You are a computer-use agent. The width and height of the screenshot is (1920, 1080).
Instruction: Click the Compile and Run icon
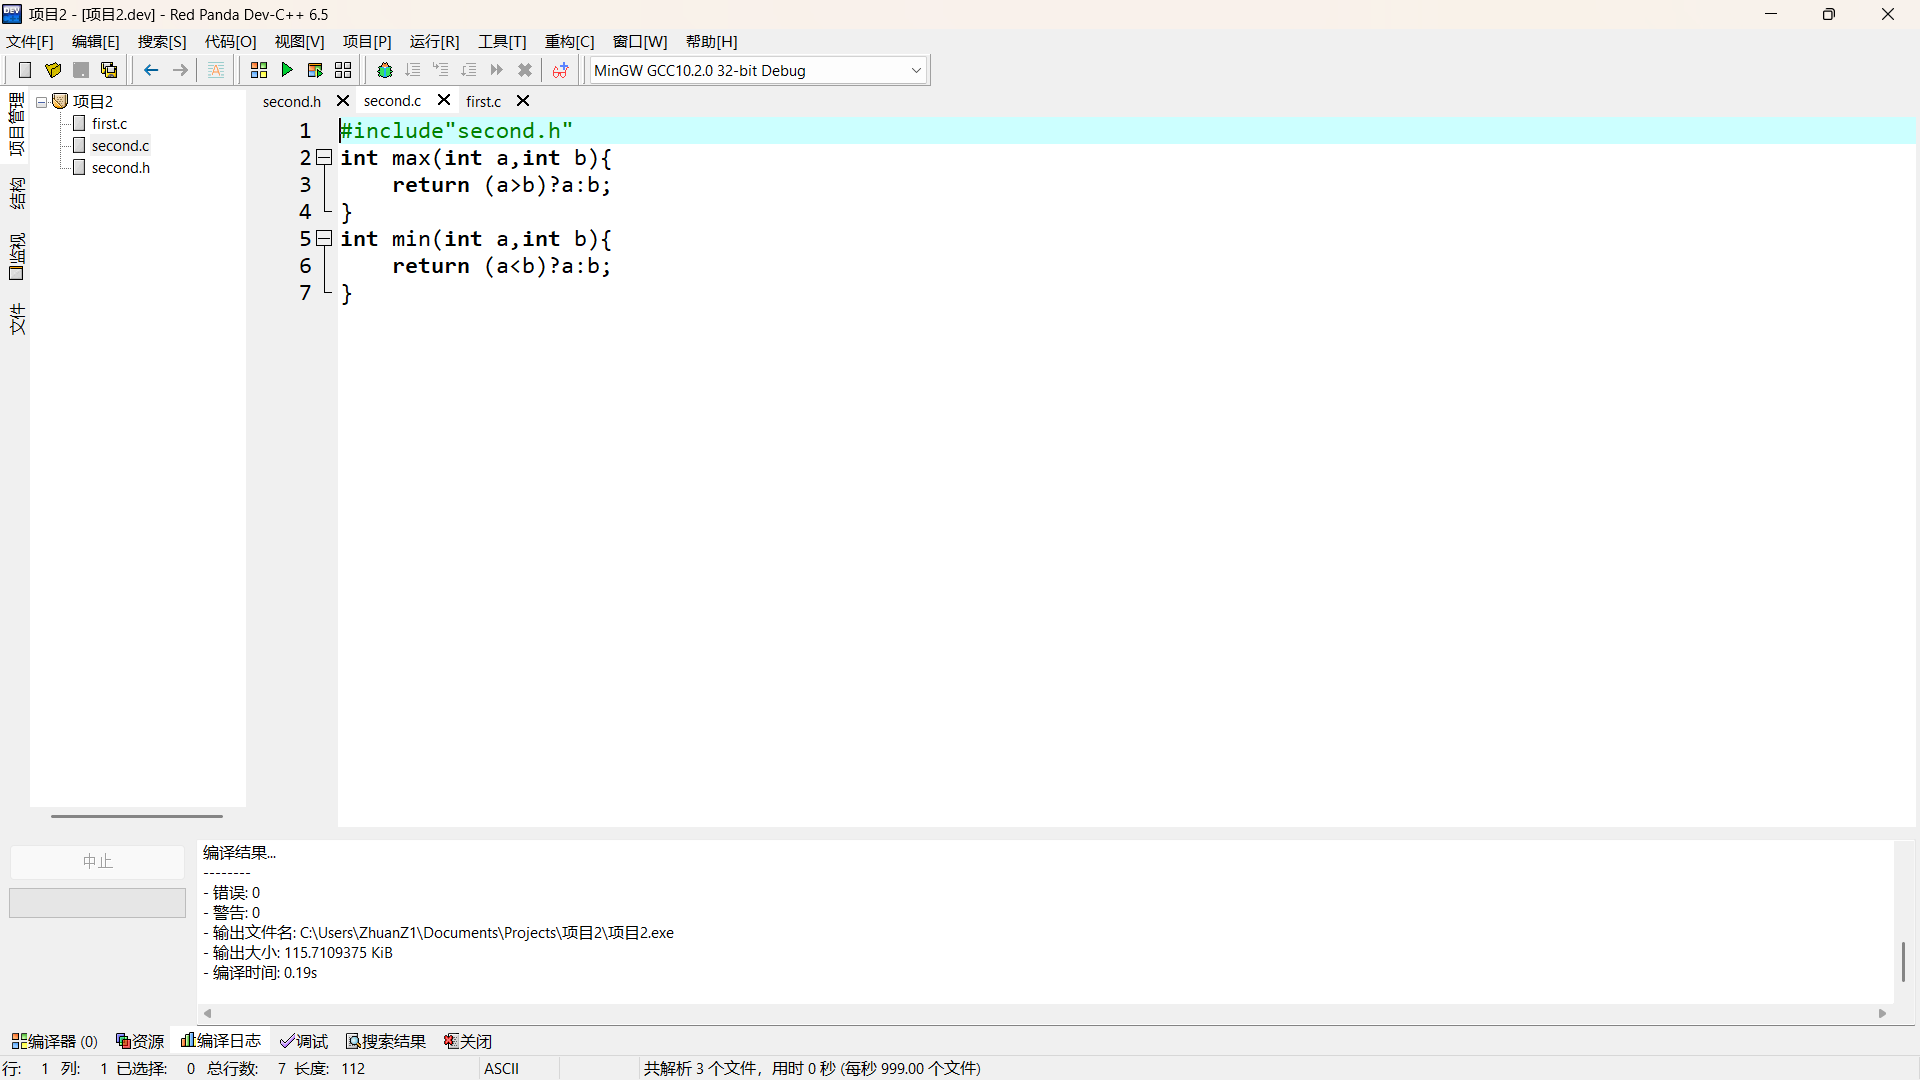(315, 70)
